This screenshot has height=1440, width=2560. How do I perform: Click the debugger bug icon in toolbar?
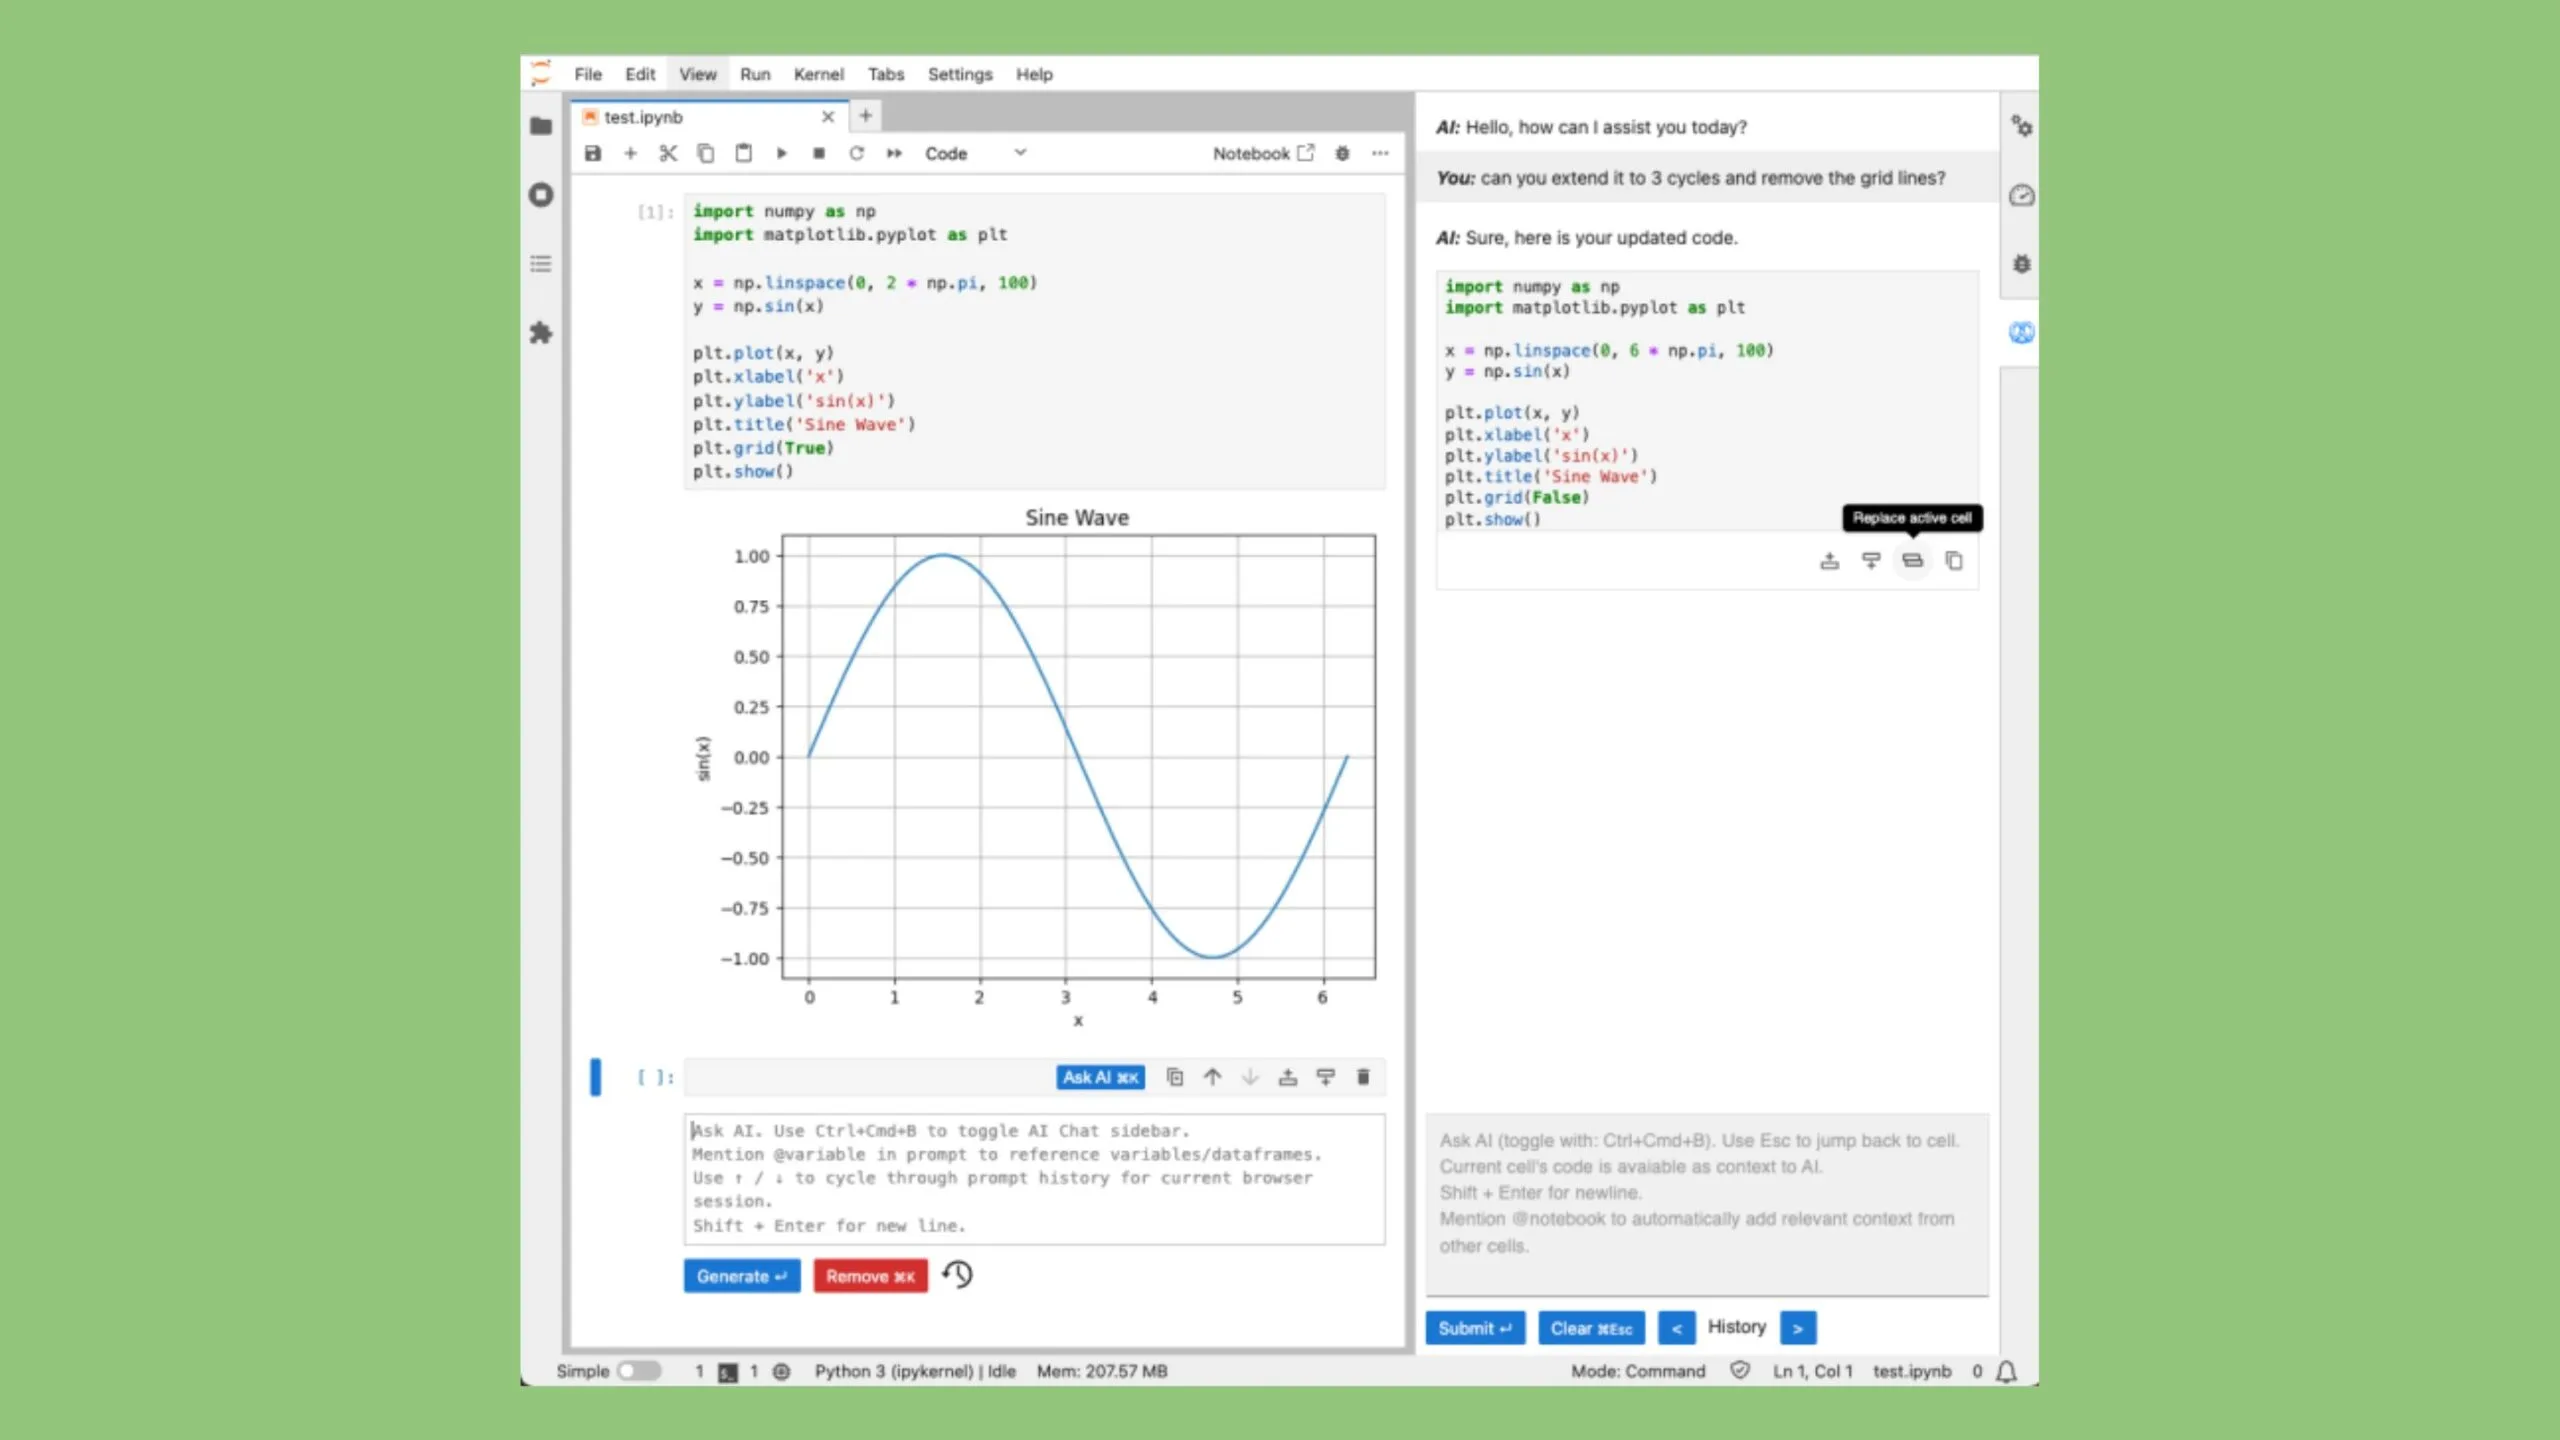1342,153
